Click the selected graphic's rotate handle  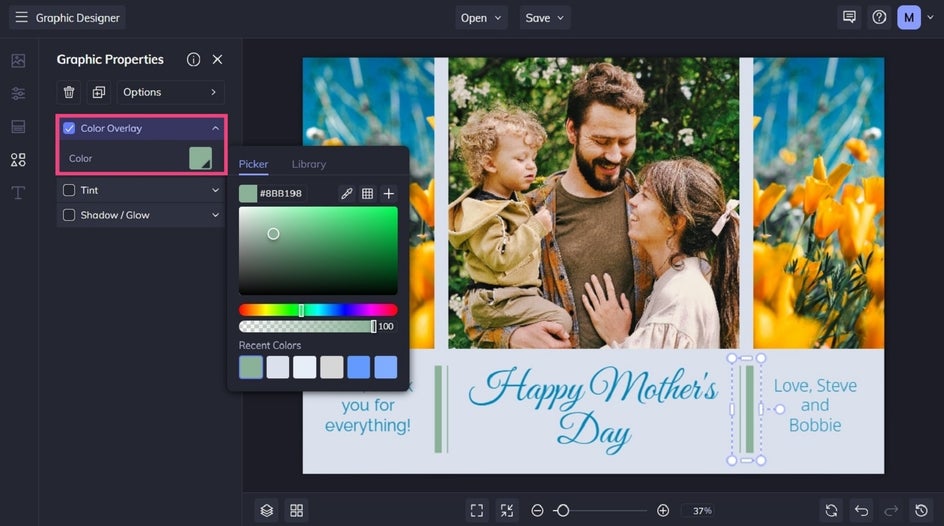point(780,409)
